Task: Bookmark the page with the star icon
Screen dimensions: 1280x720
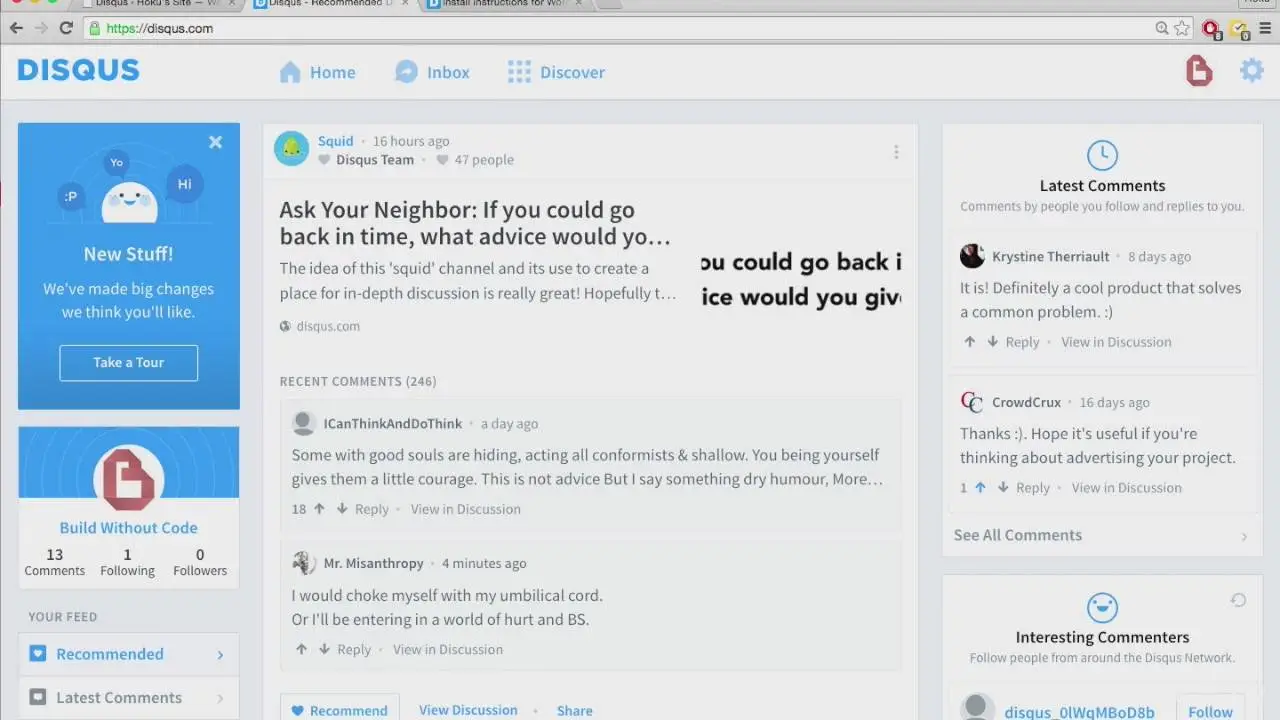Action: click(1182, 28)
